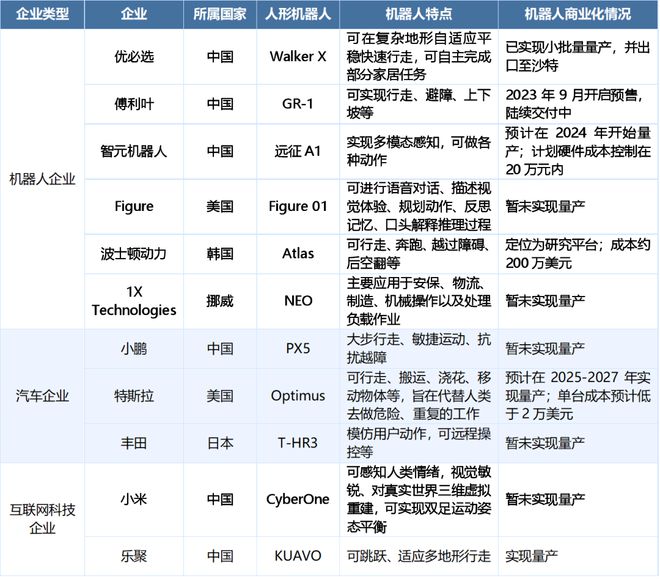Click the 优必选 company cell

(134, 57)
